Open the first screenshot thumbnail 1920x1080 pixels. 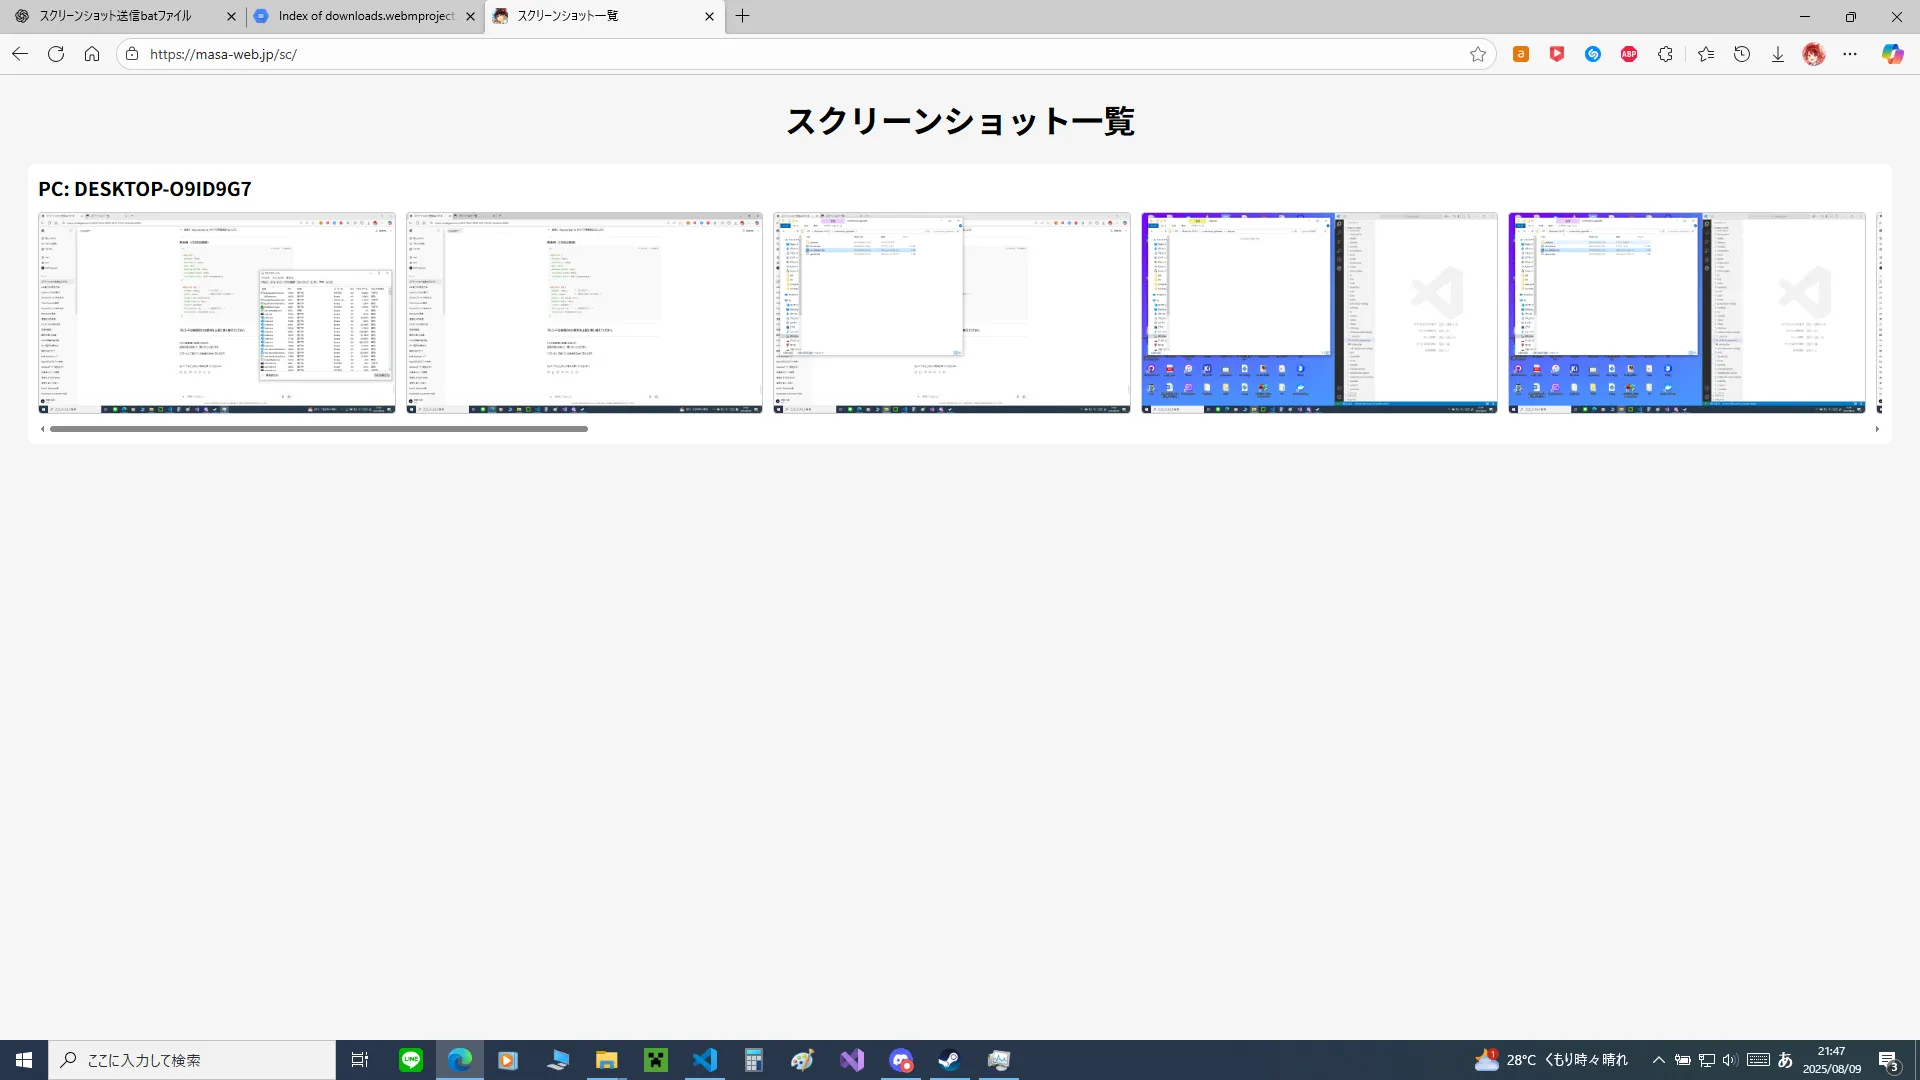[x=216, y=312]
